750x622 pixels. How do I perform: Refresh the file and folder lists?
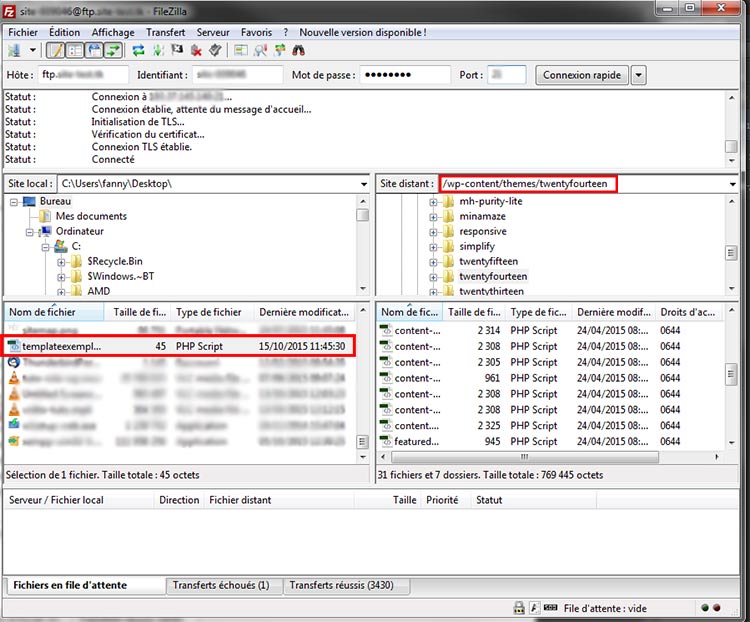(x=139, y=50)
